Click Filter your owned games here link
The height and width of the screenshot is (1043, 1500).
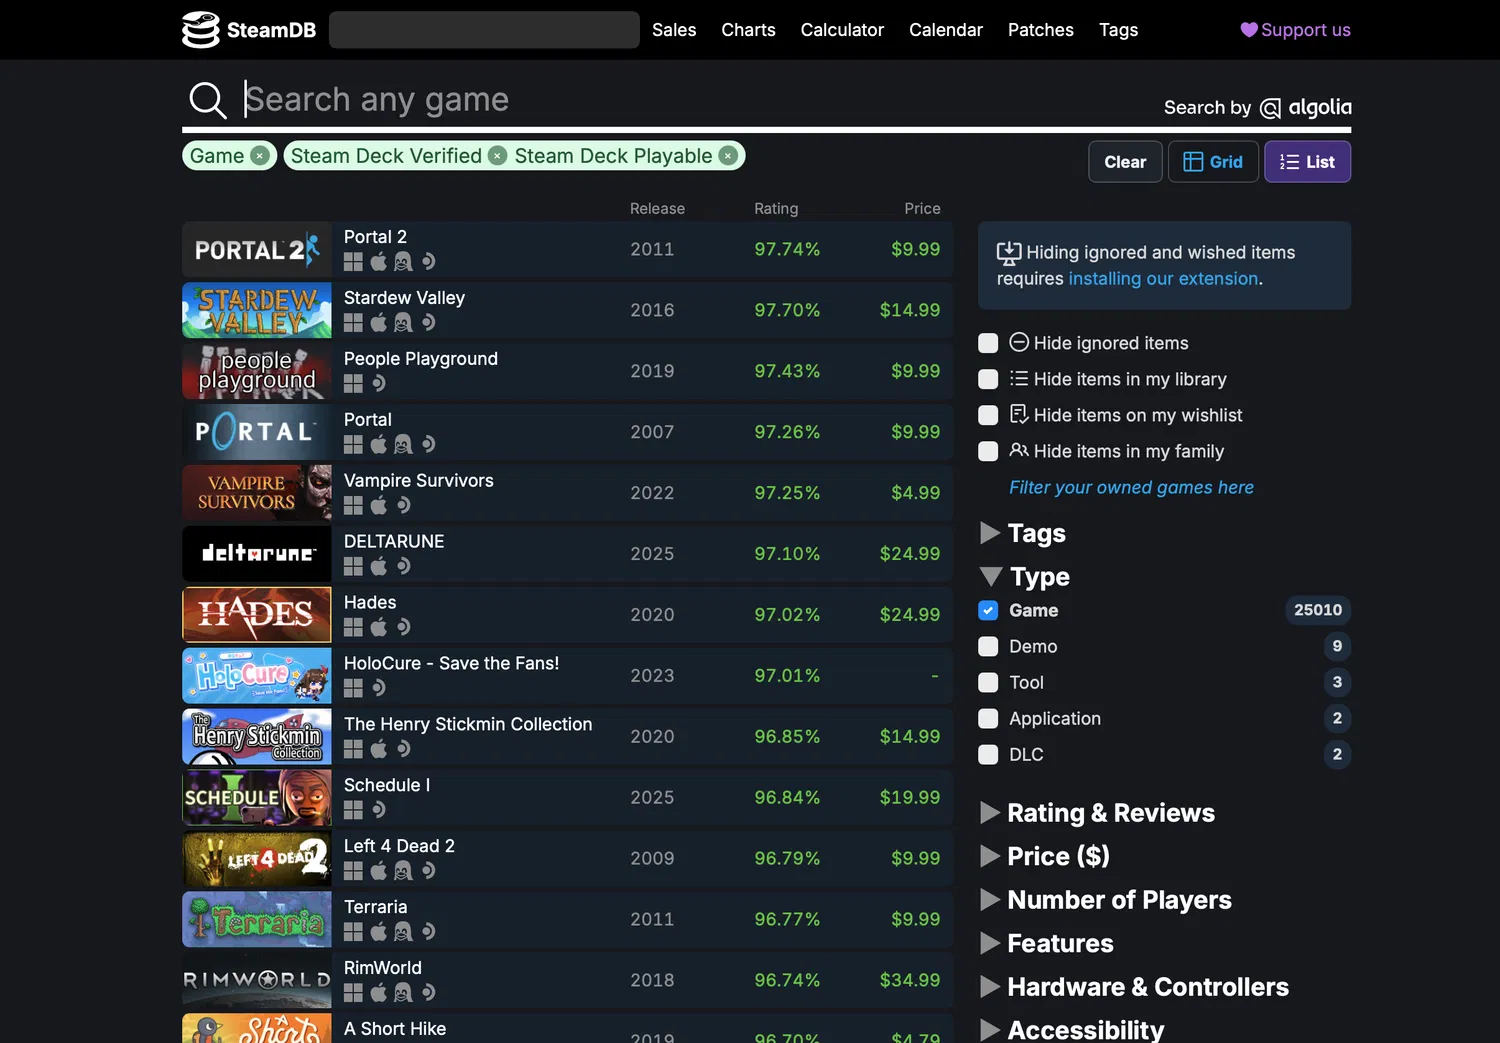pos(1131,487)
